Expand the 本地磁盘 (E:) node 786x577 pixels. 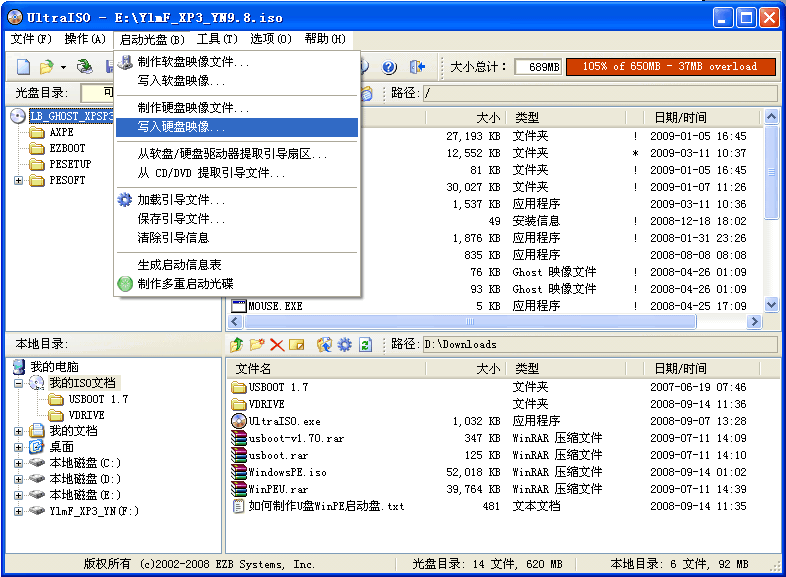[x=19, y=495]
